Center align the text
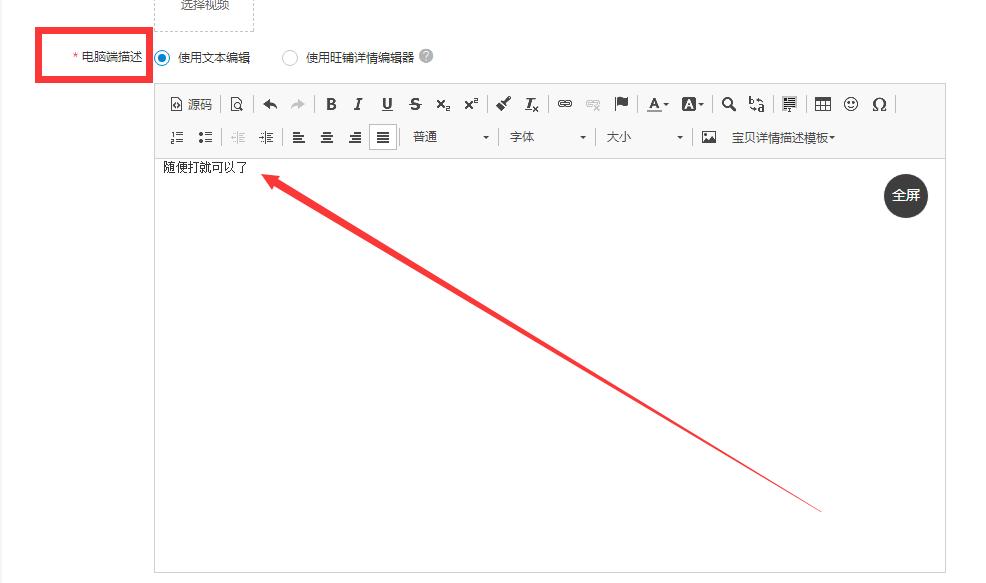Screen dimensions: 986x583 click(x=327, y=137)
